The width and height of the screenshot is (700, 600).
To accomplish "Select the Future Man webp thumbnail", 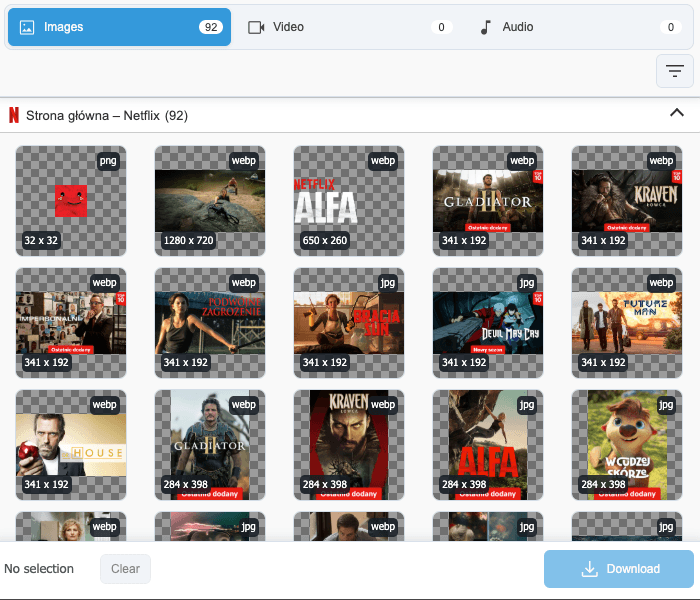I will point(627,323).
